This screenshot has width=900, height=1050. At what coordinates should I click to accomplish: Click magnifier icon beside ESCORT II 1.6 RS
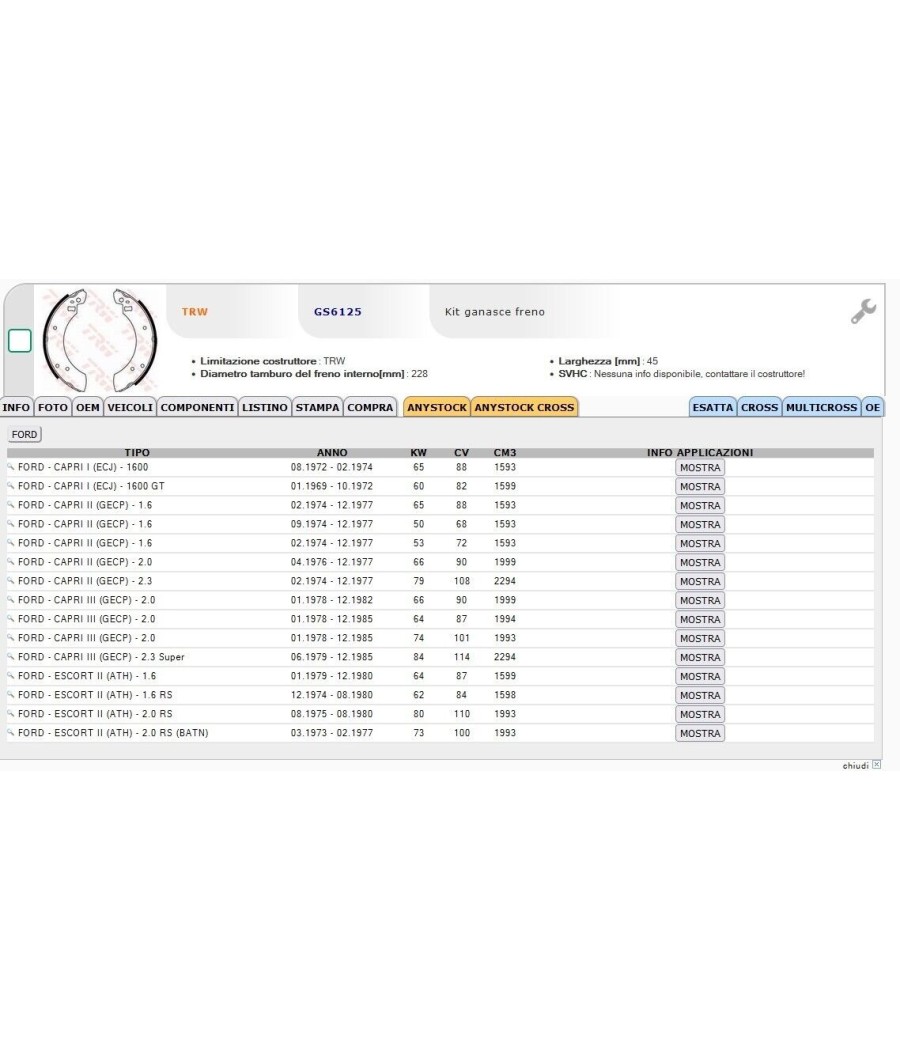pyautogui.click(x=11, y=694)
